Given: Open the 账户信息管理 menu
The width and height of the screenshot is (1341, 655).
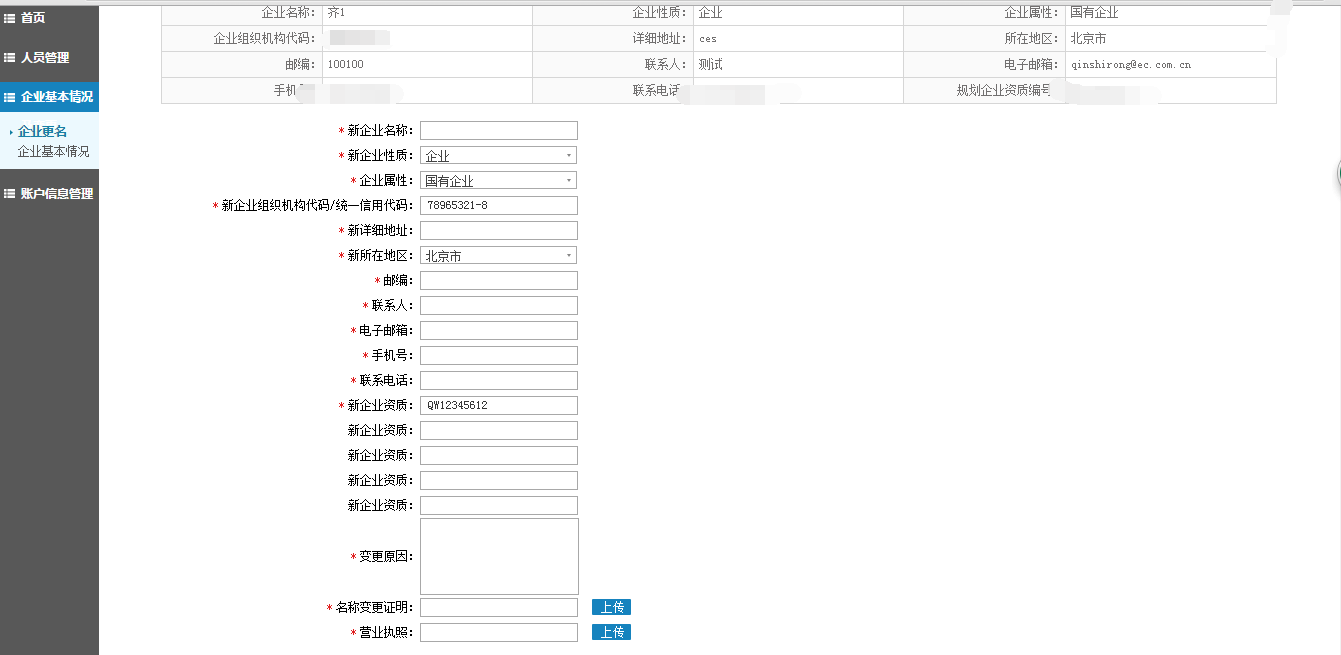Looking at the screenshot, I should click(56, 194).
